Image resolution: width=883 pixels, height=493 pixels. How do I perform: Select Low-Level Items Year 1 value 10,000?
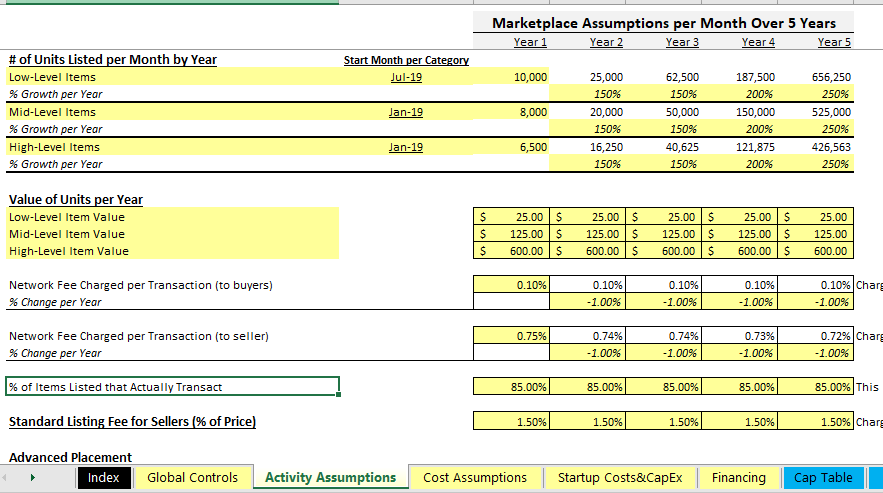[511, 77]
